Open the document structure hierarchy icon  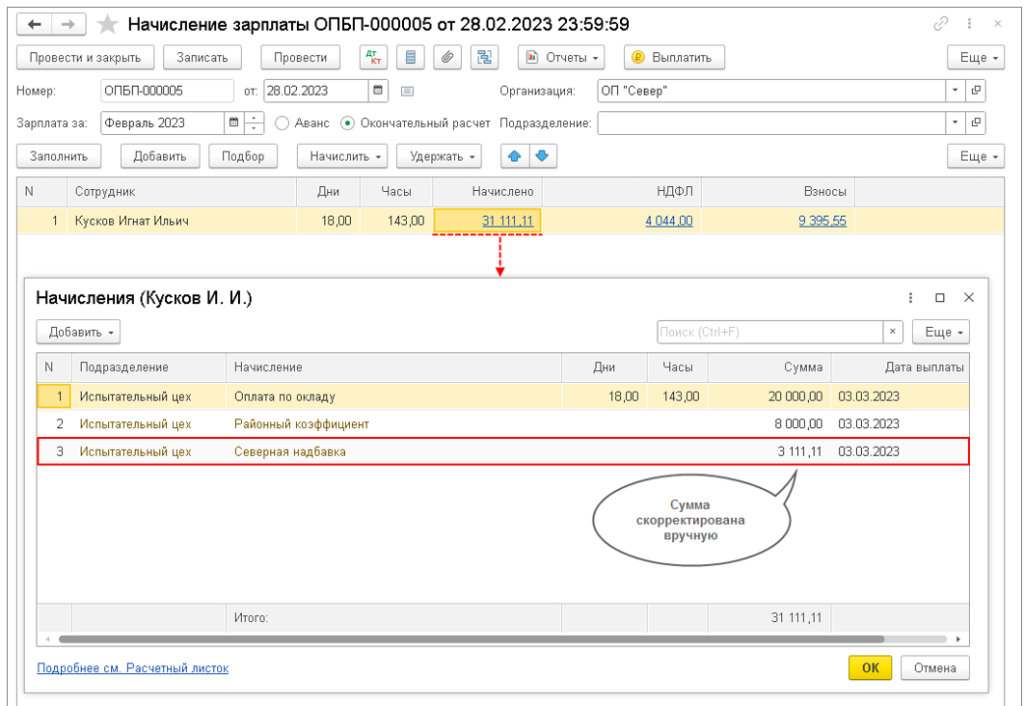[485, 57]
